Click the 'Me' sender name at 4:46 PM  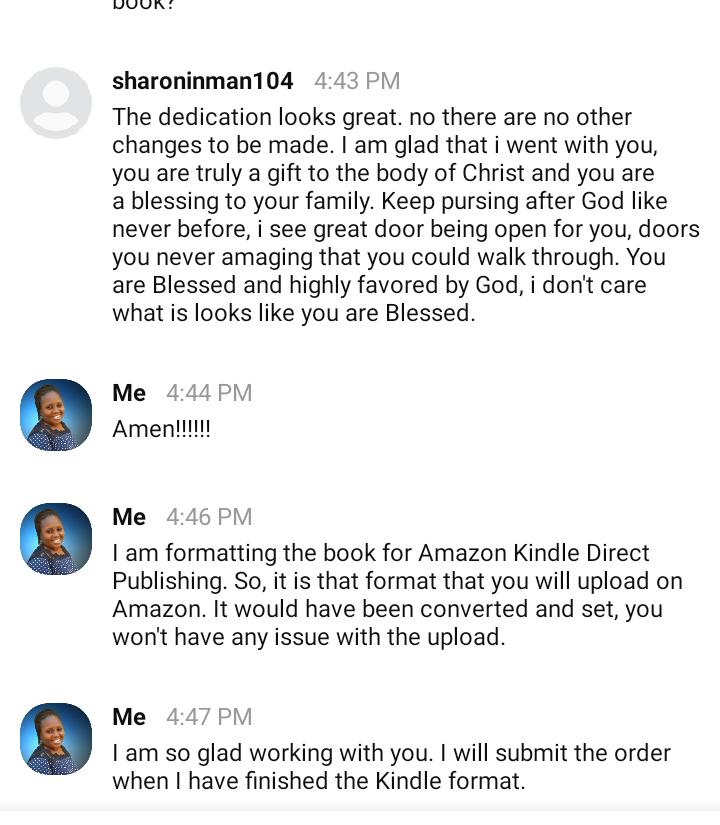pos(129,517)
